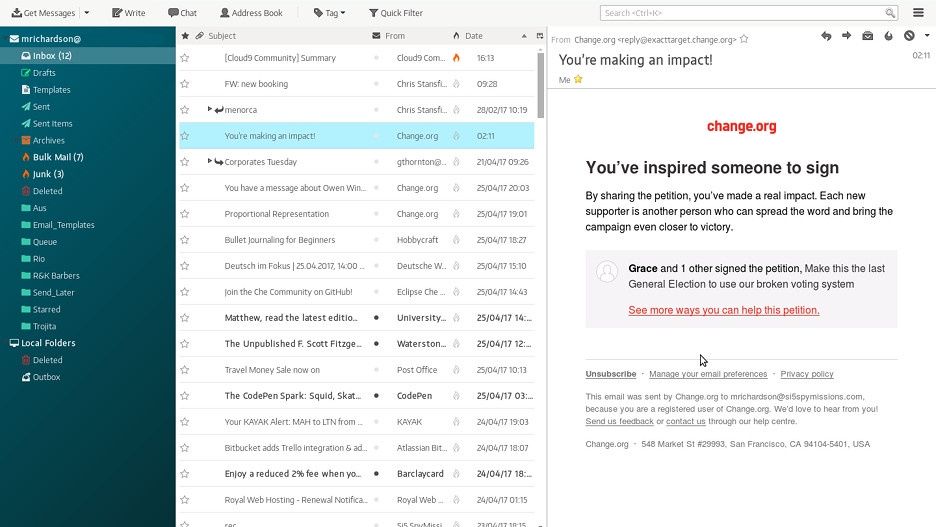This screenshot has height=527, width=936.
Task: Star the Cloud9 Community Summary message
Action: 185,58
